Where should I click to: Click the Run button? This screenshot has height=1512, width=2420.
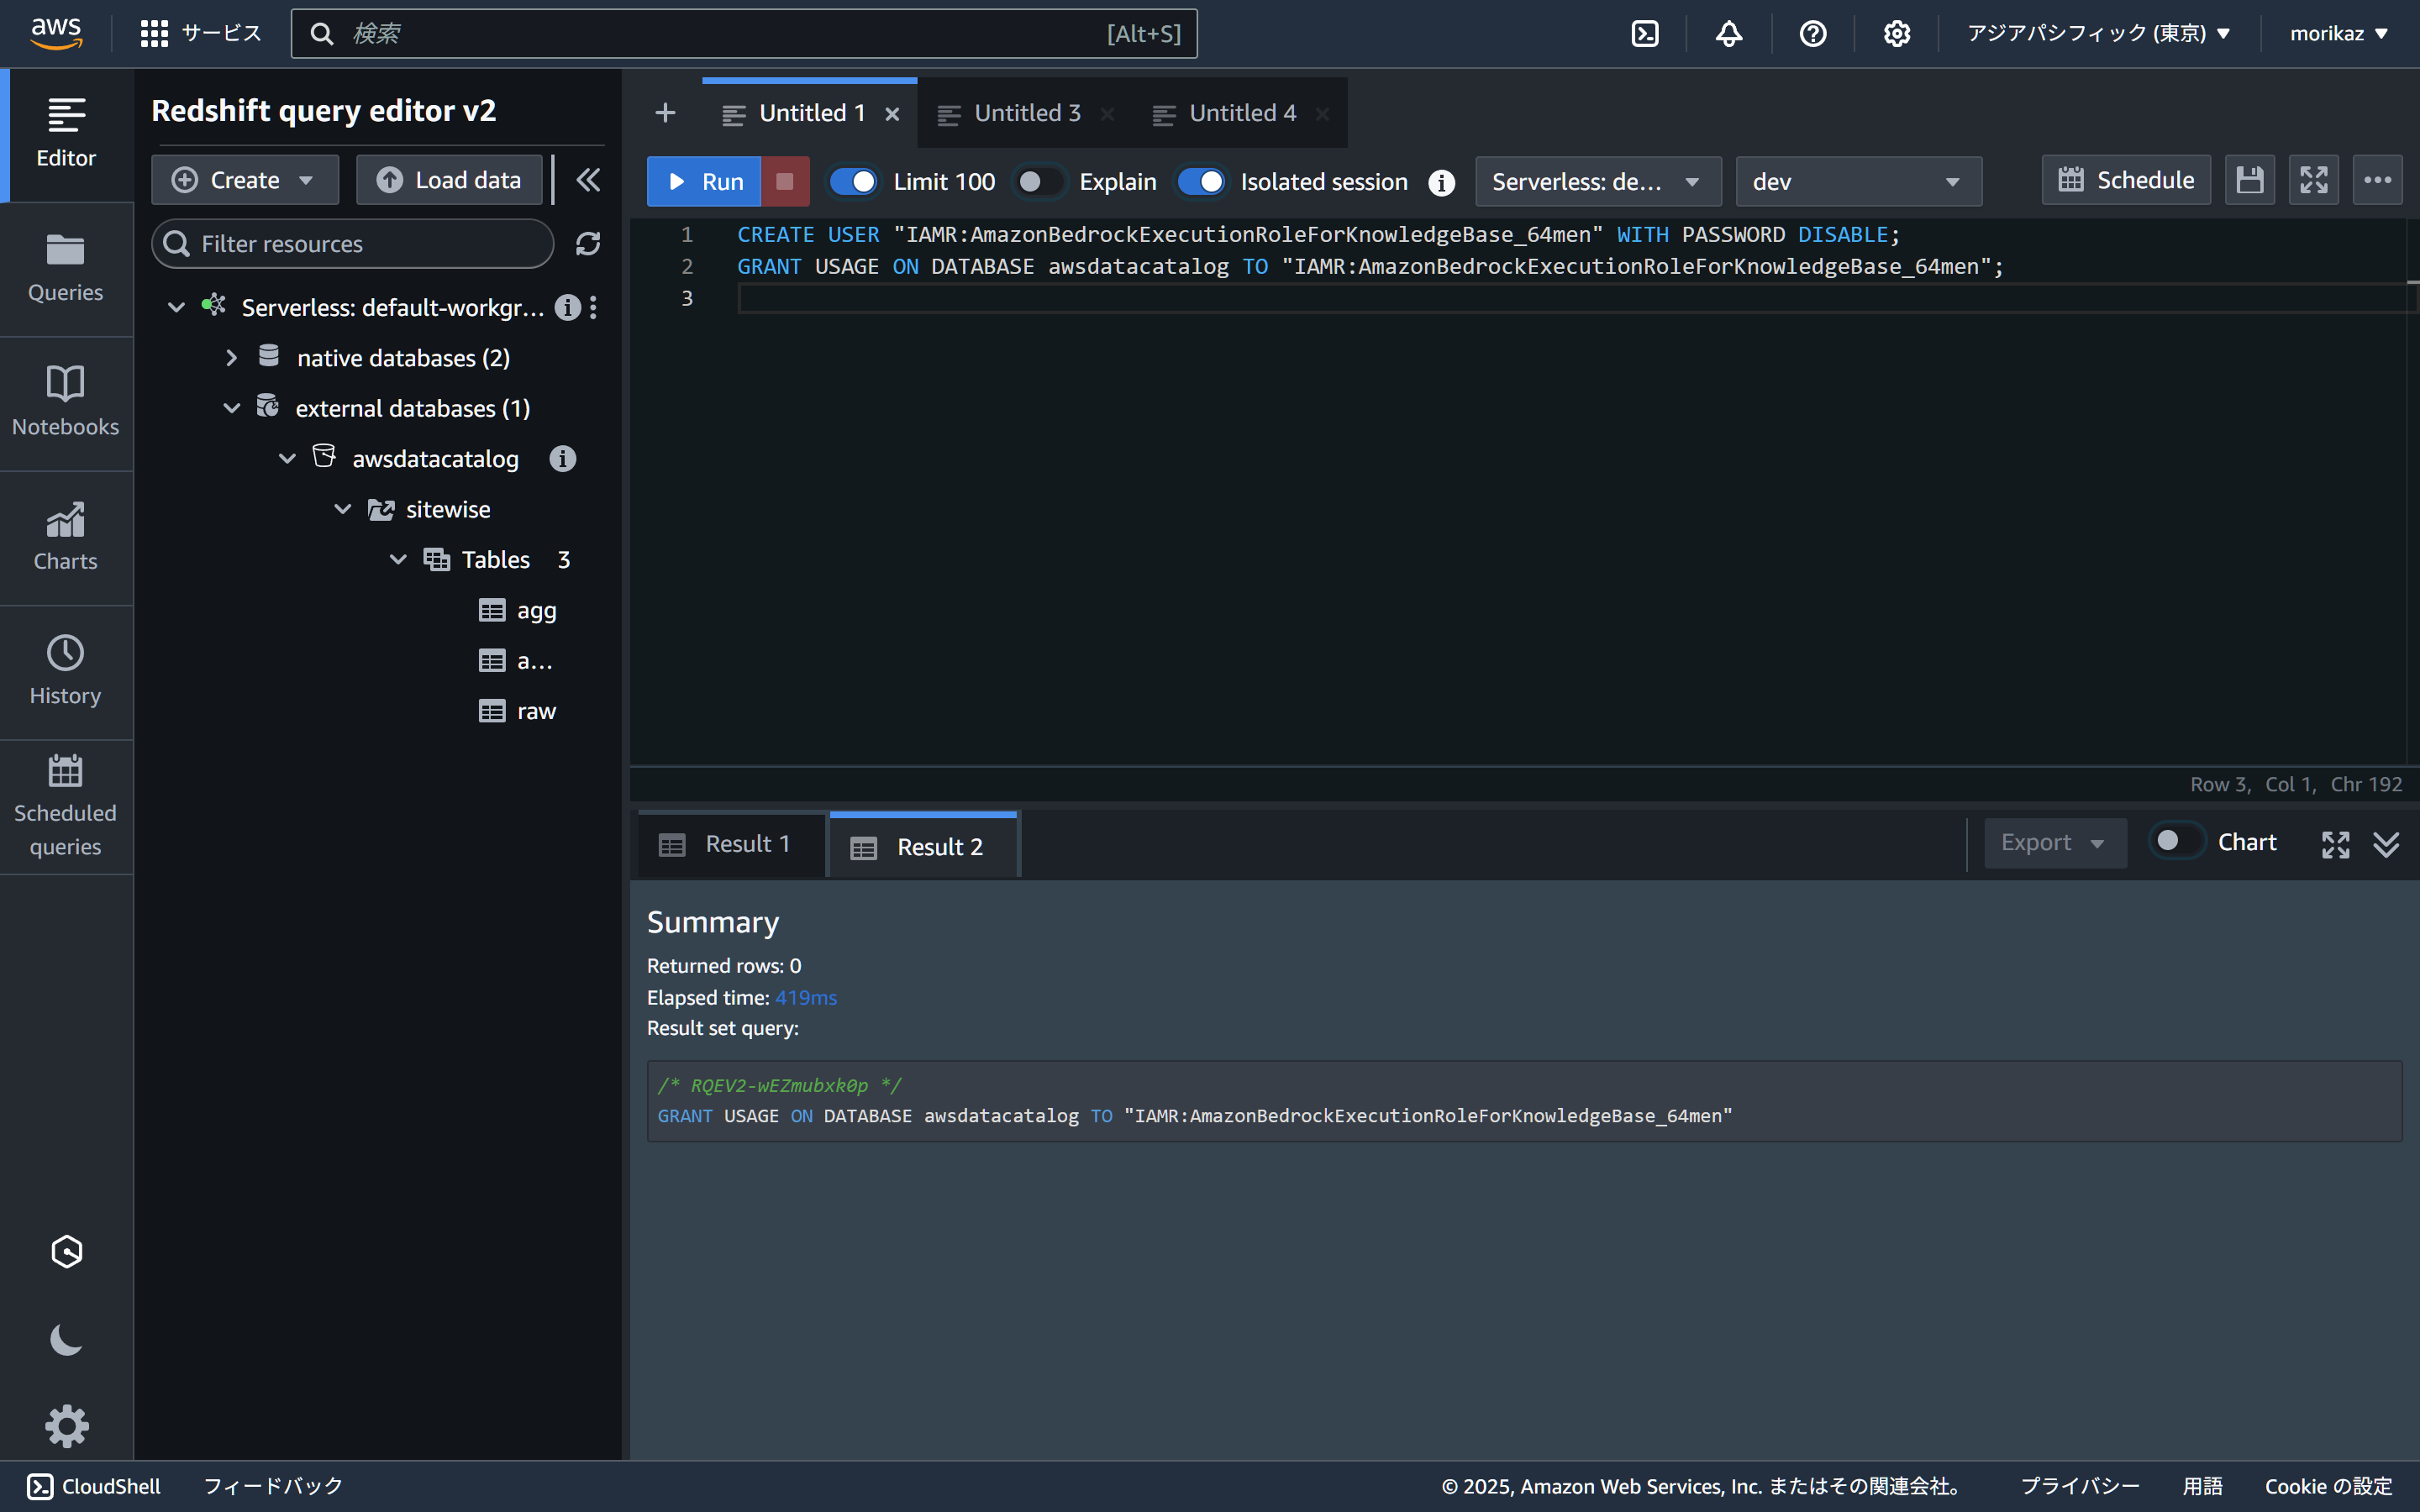(704, 182)
